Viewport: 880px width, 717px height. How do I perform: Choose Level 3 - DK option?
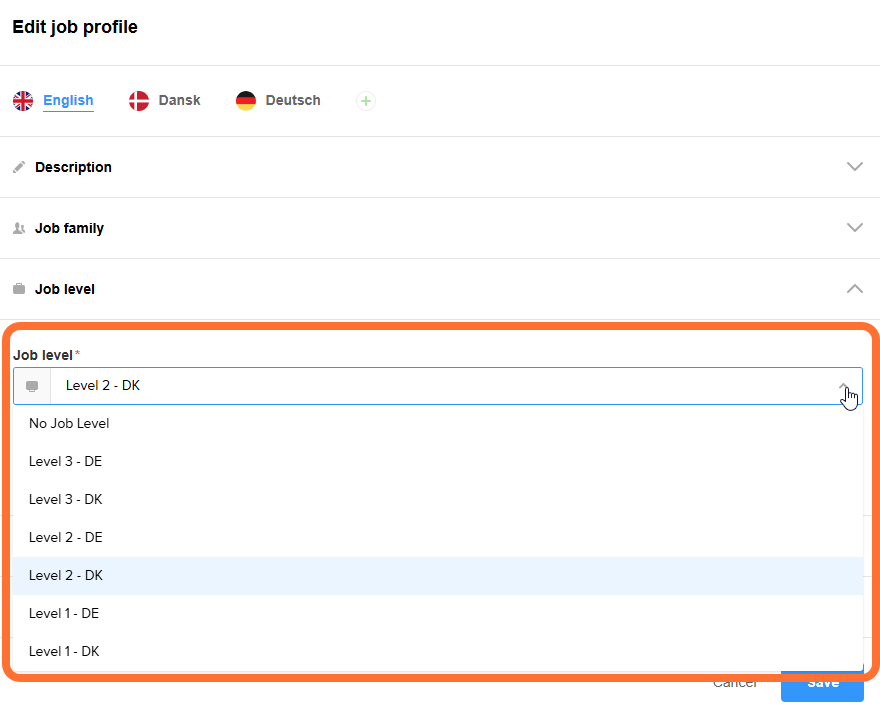[438, 500]
